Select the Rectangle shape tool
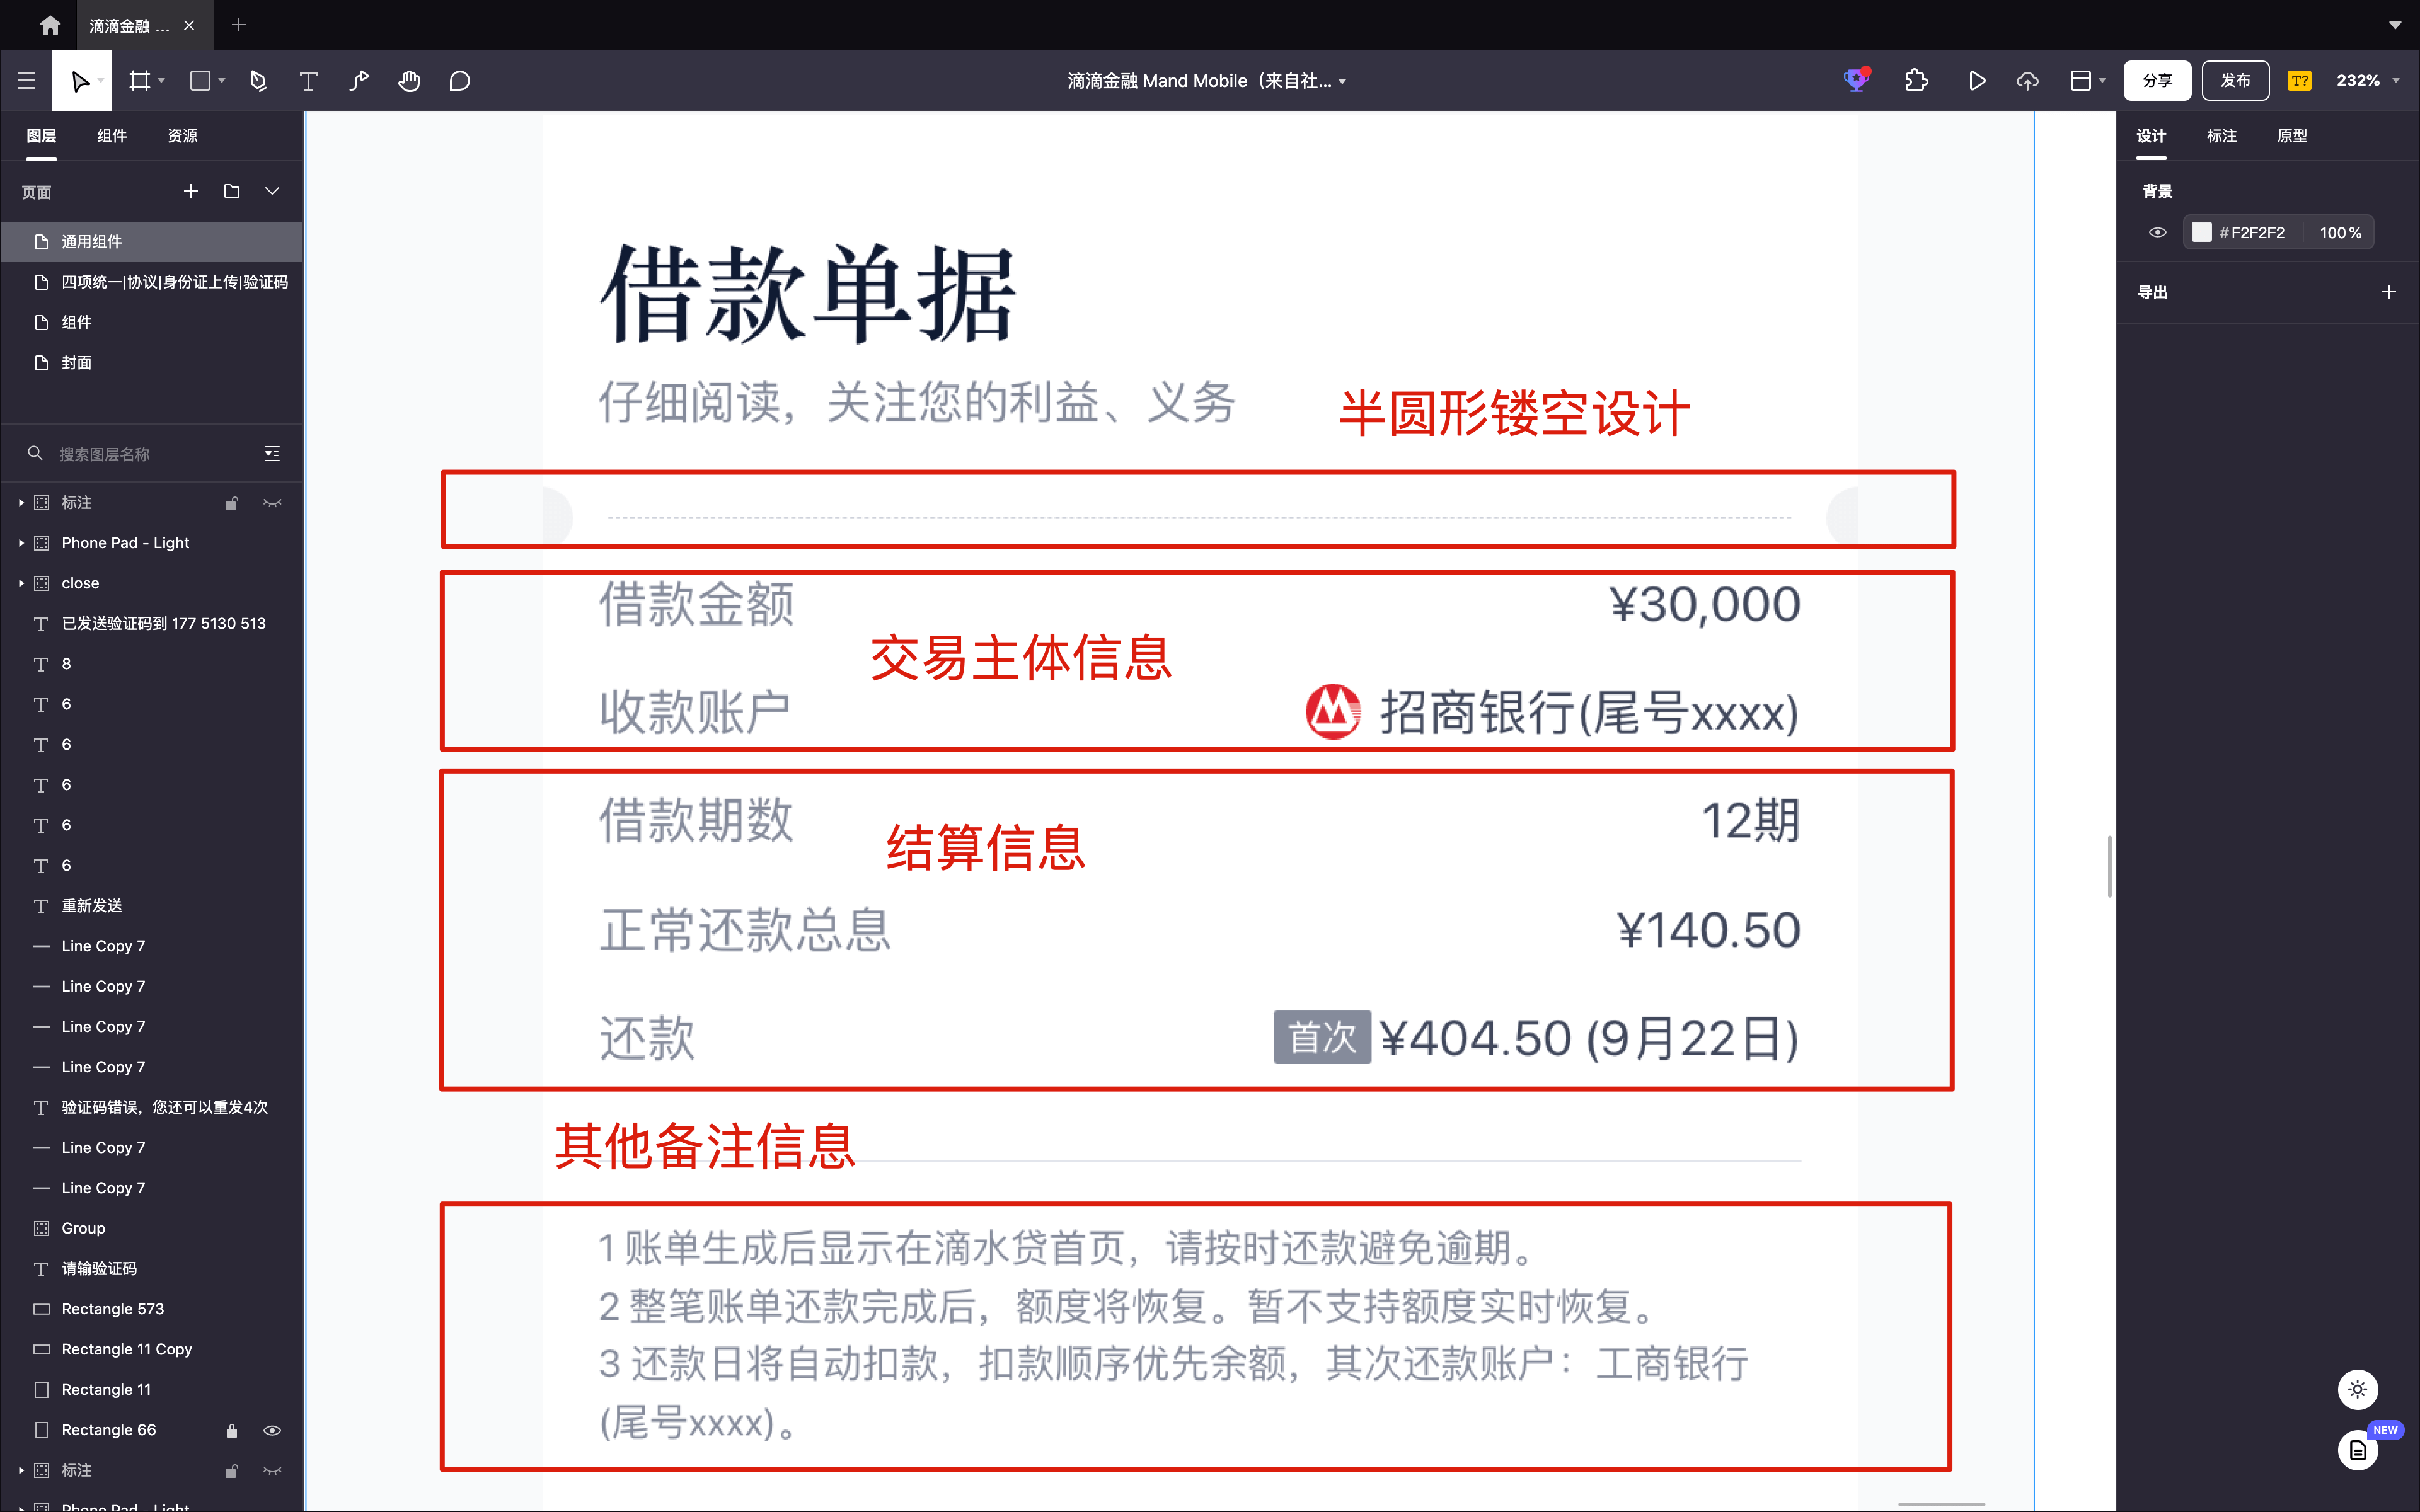Image resolution: width=2420 pixels, height=1512 pixels. (200, 81)
